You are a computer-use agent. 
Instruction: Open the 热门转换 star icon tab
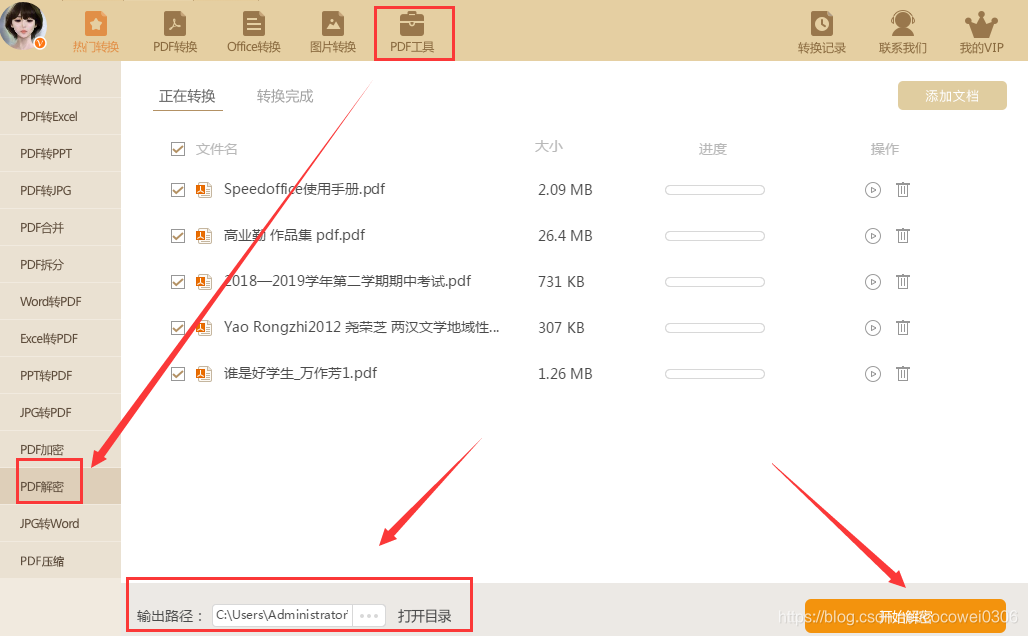pos(96,31)
